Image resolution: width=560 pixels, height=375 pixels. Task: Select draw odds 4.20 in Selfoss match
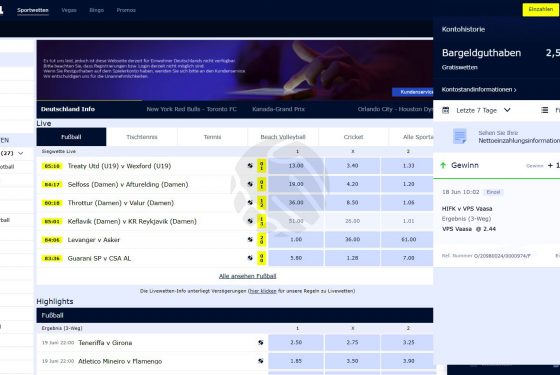352,184
